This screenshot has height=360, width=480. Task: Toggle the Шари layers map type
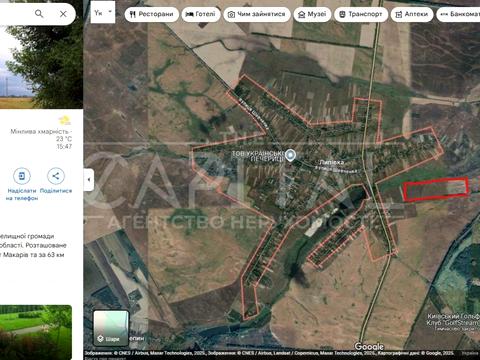[x=111, y=328]
